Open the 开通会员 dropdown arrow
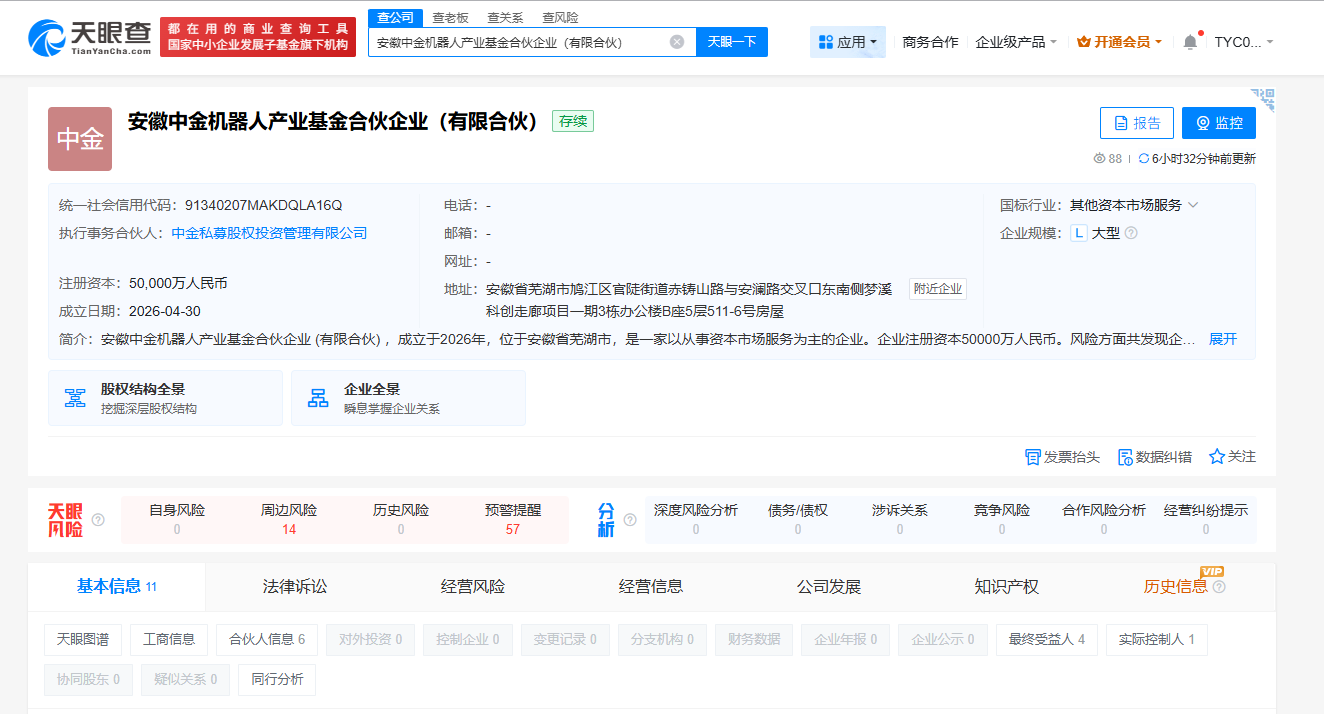 coord(1158,42)
